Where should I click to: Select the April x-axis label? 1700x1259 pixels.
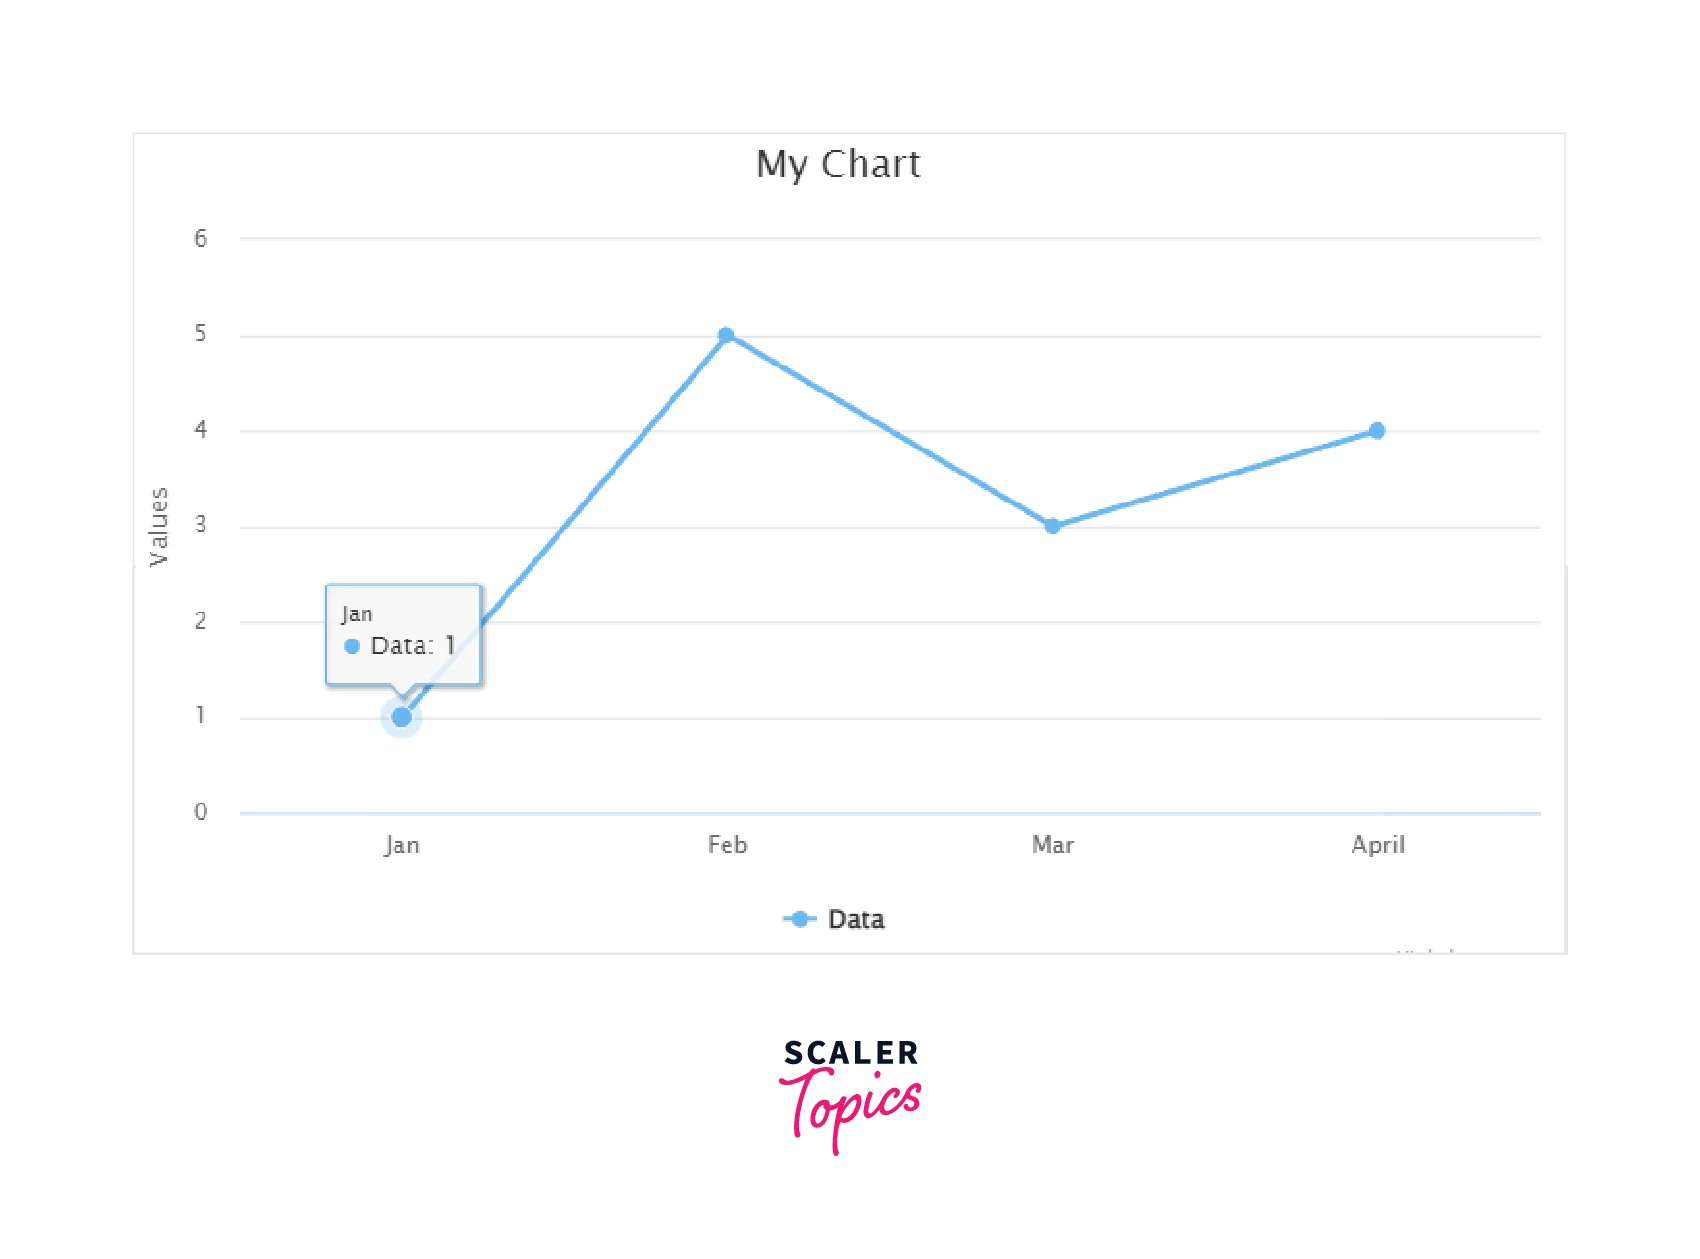1377,845
